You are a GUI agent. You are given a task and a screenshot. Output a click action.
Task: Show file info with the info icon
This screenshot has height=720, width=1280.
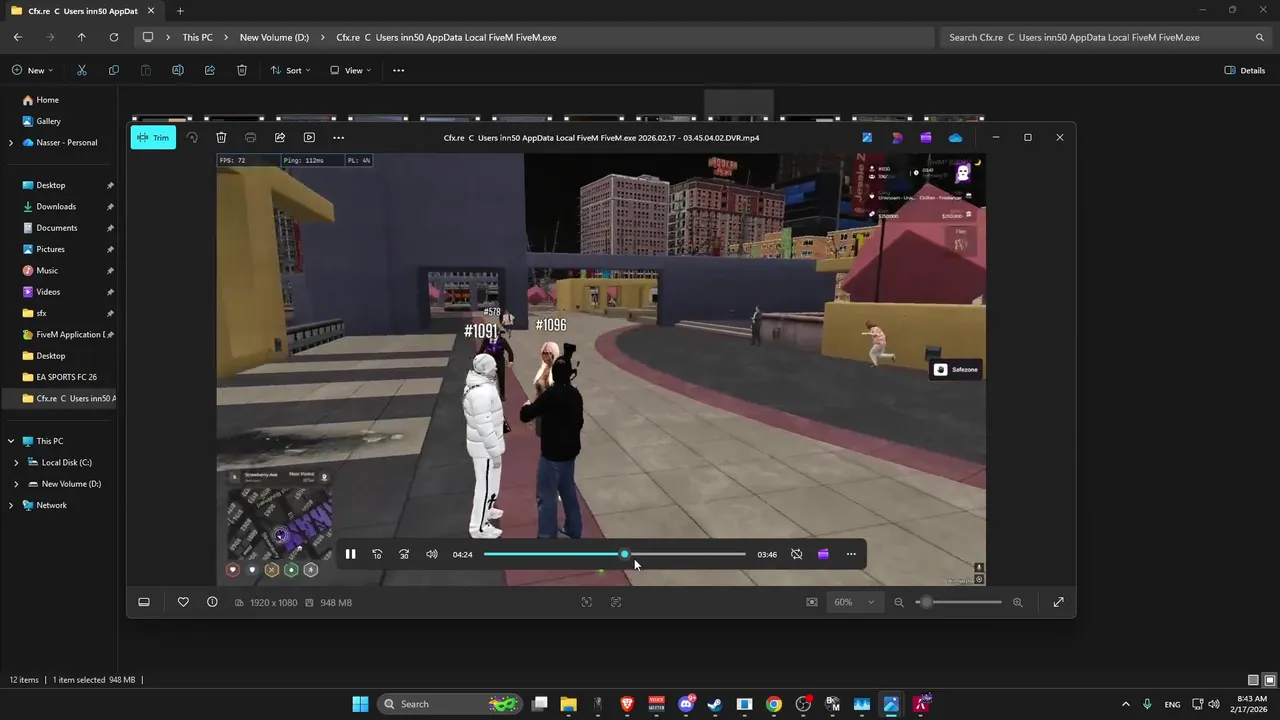(212, 602)
